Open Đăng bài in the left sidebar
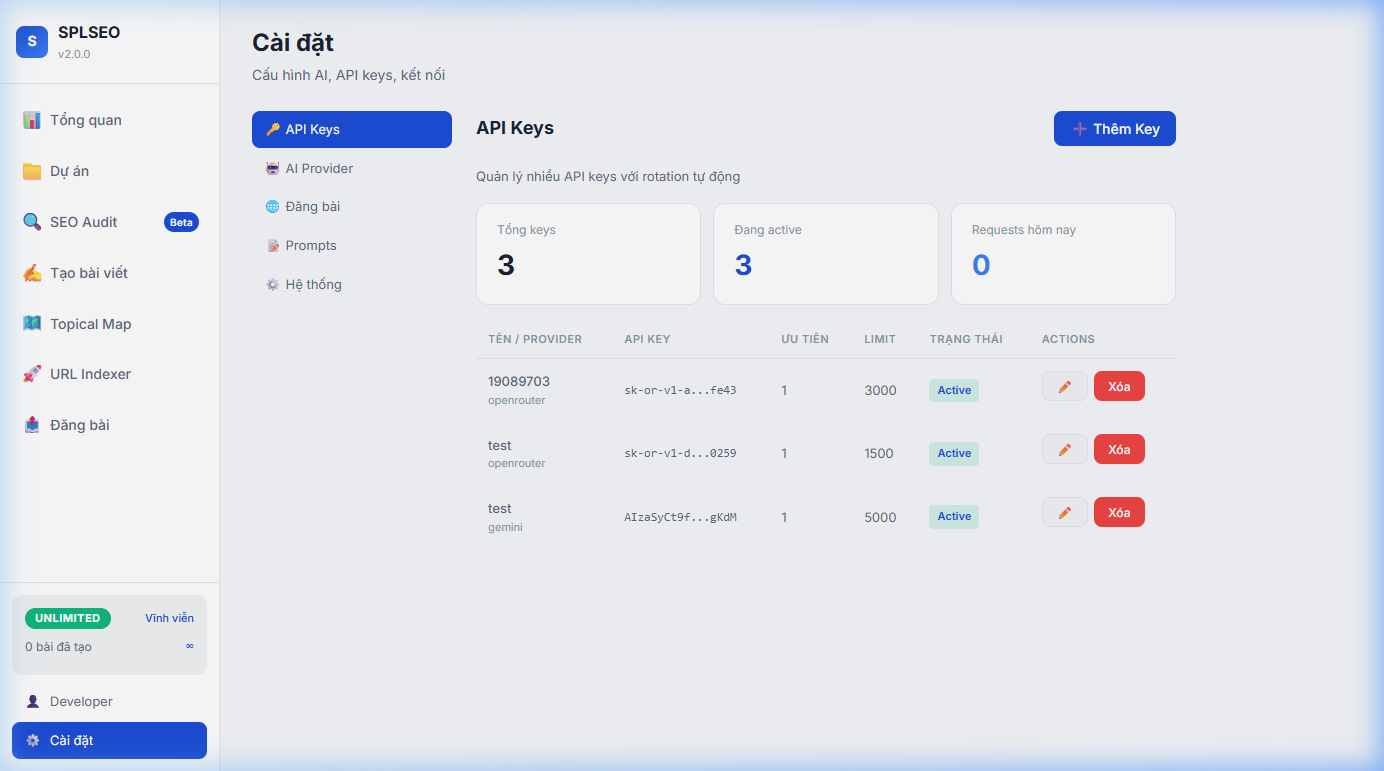This screenshot has width=1384, height=771. pyautogui.click(x=110, y=425)
